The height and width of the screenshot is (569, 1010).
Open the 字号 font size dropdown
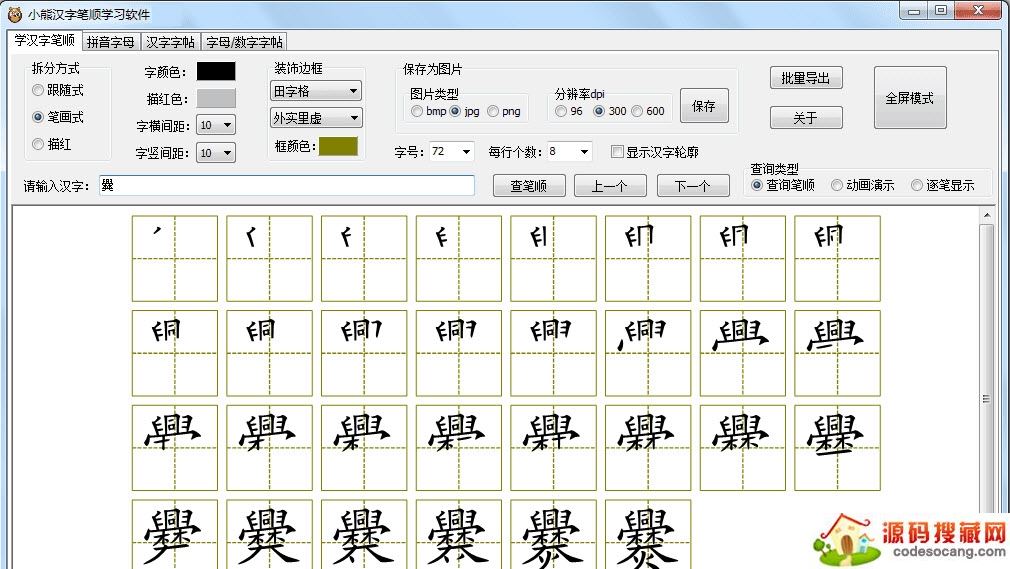(x=451, y=152)
